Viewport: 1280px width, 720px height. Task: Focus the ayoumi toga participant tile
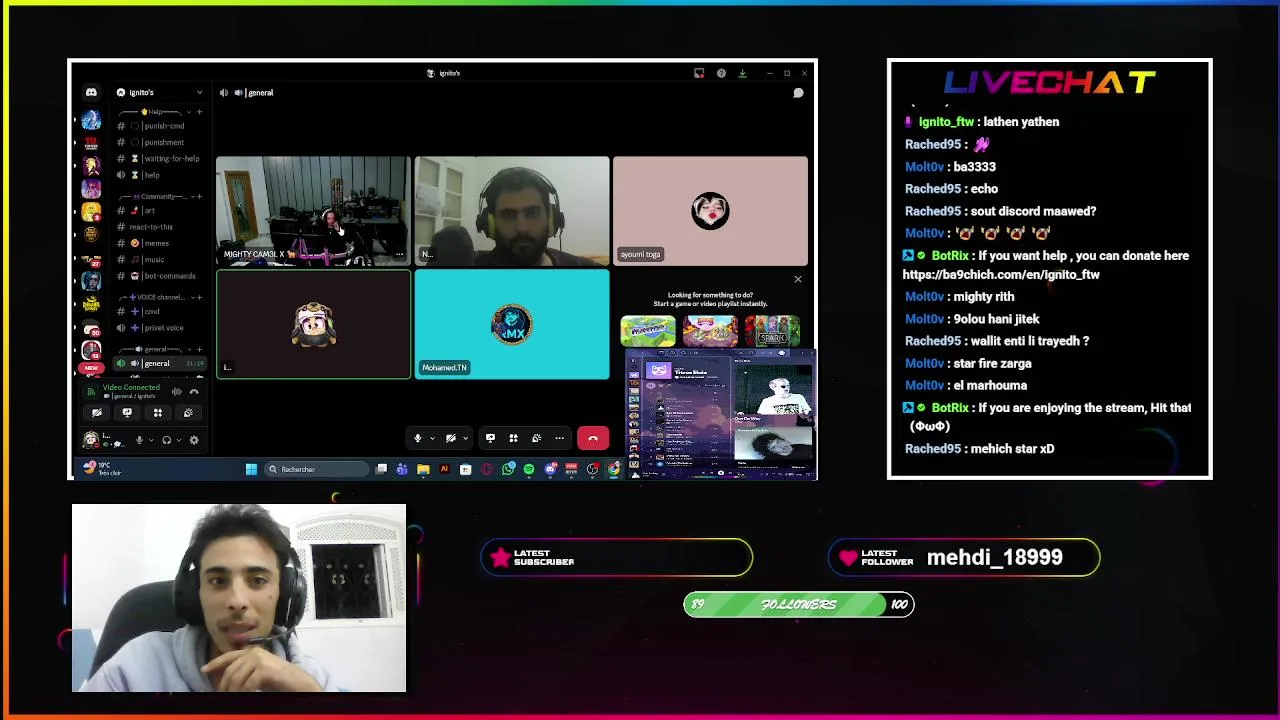point(710,211)
